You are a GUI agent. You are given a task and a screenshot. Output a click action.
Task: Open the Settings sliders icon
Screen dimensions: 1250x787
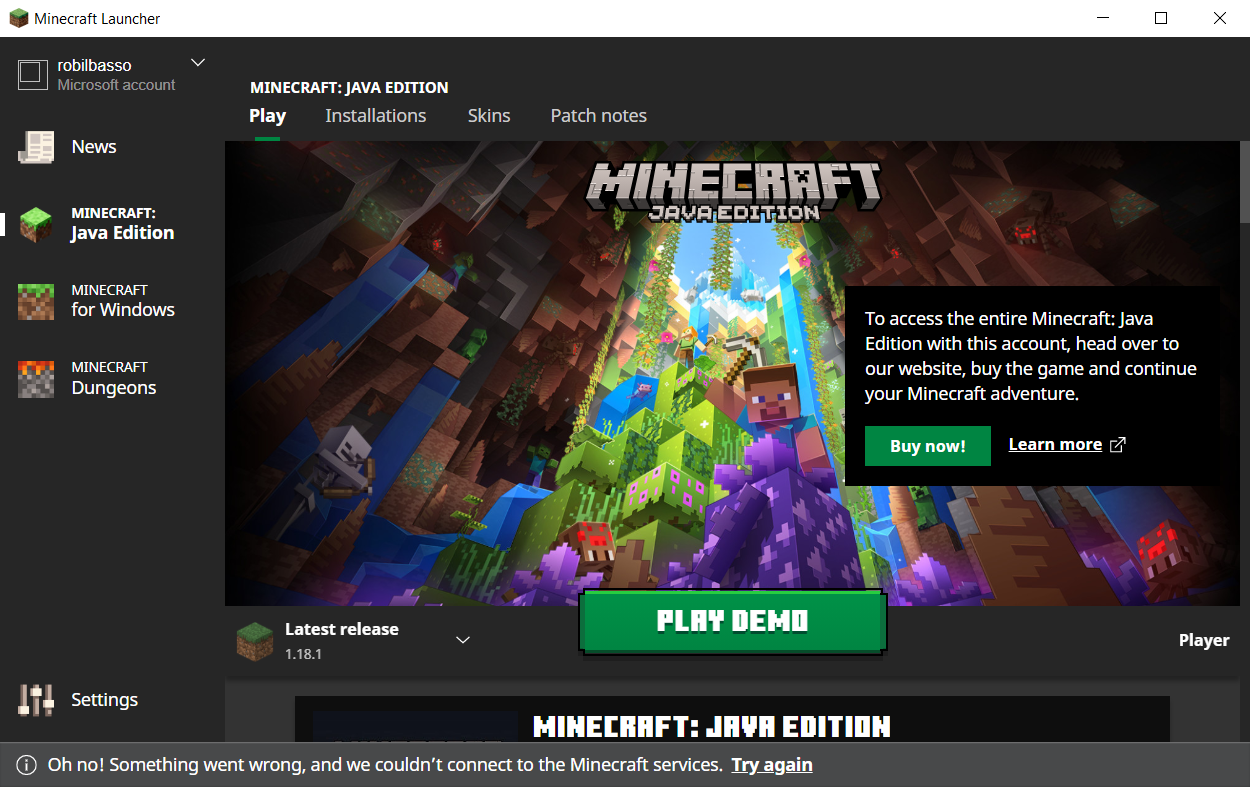[x=36, y=700]
